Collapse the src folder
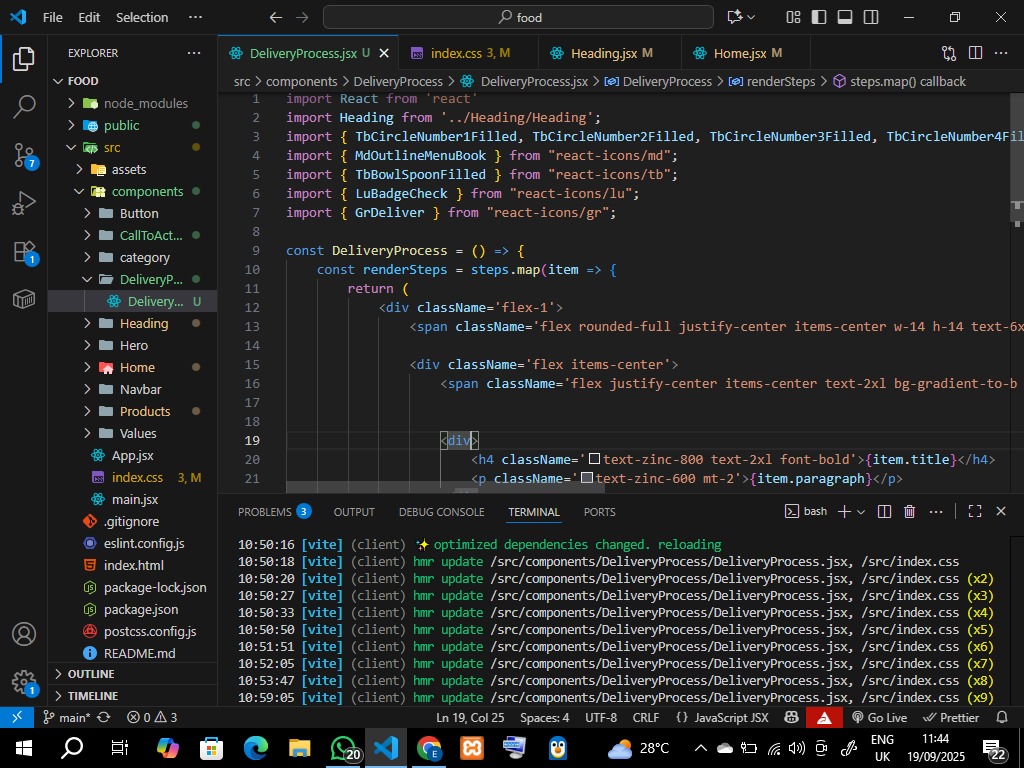 coord(133,148)
